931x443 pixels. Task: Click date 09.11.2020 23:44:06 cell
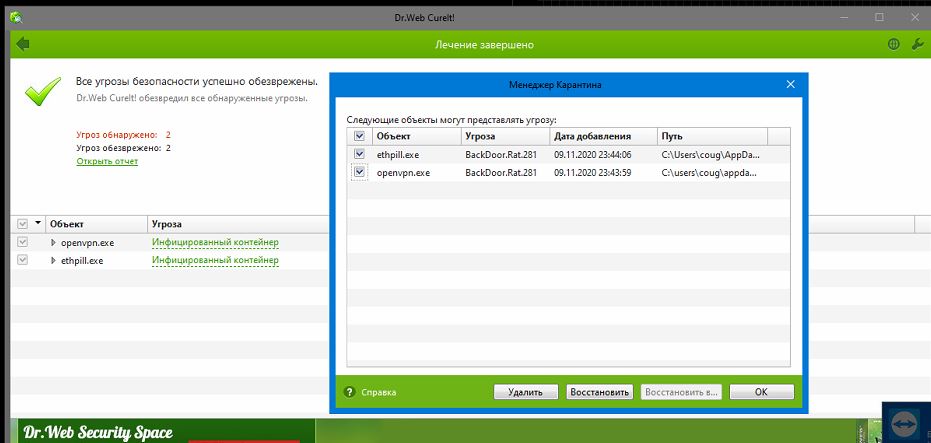[593, 154]
